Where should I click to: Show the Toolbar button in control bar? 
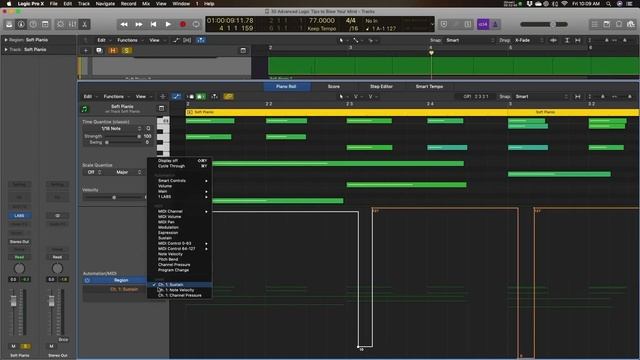coord(45,24)
